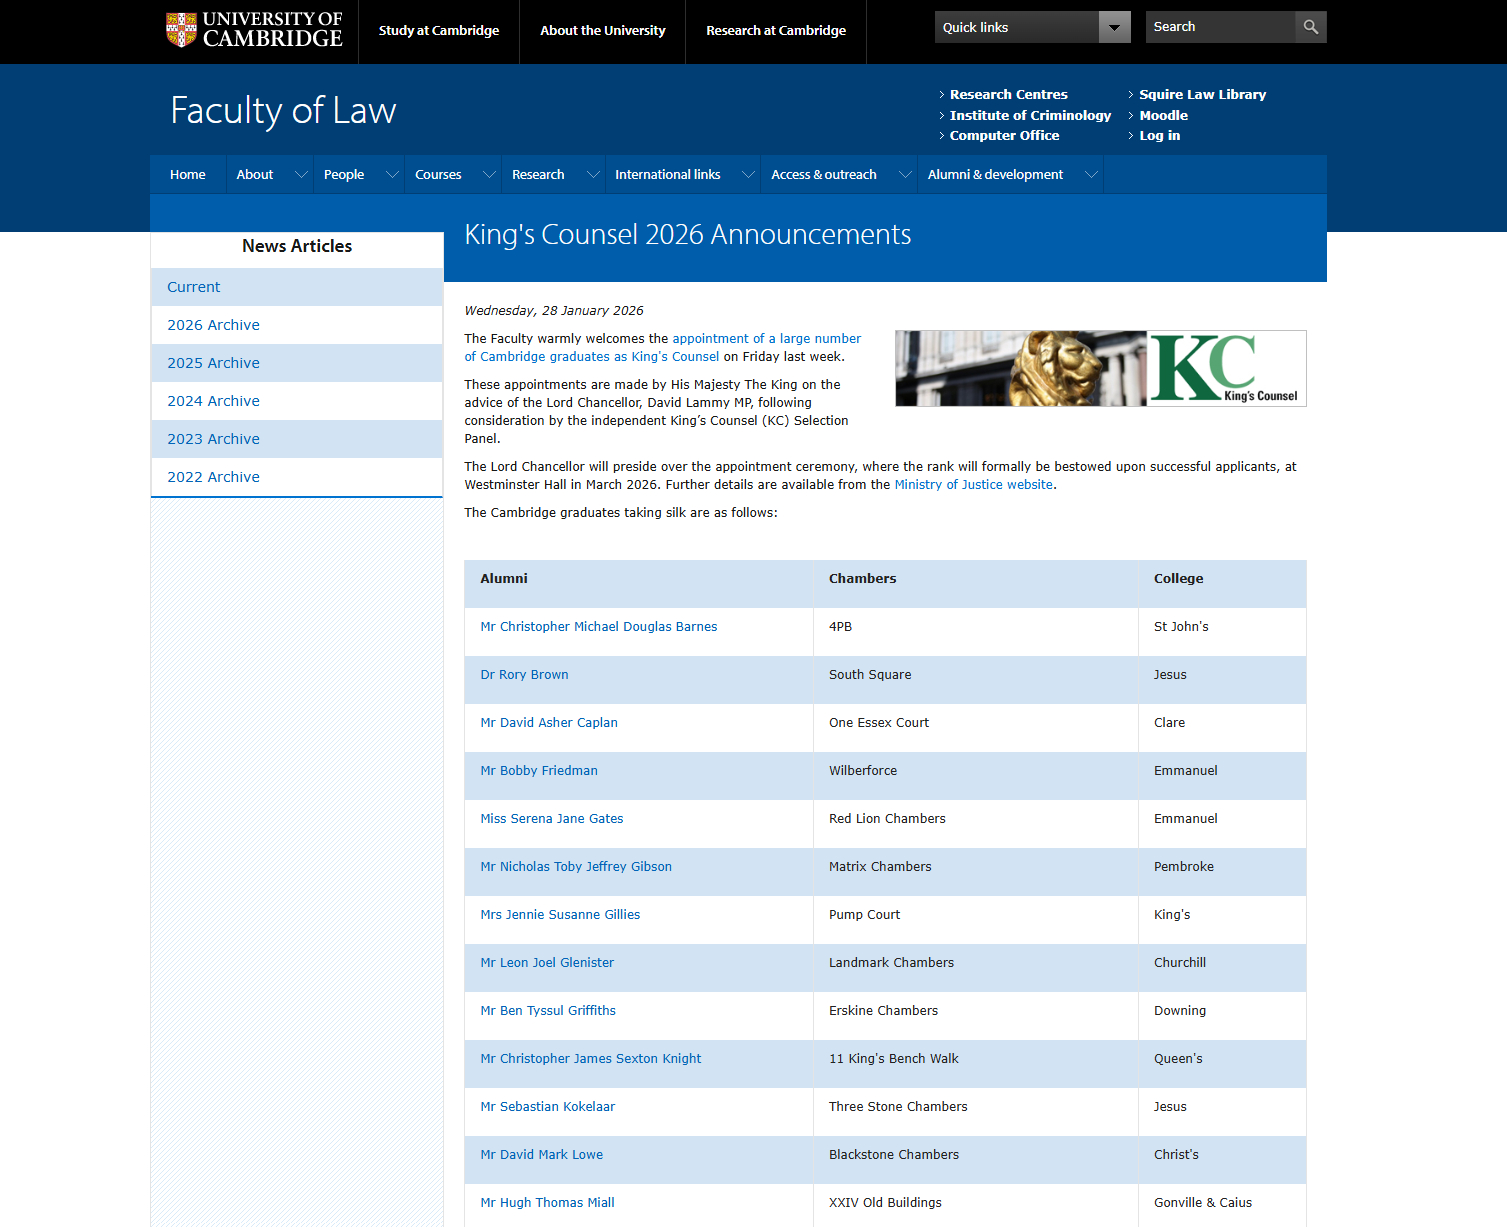Open the Quick links dropdown arrow
This screenshot has height=1227, width=1507.
pyautogui.click(x=1114, y=27)
